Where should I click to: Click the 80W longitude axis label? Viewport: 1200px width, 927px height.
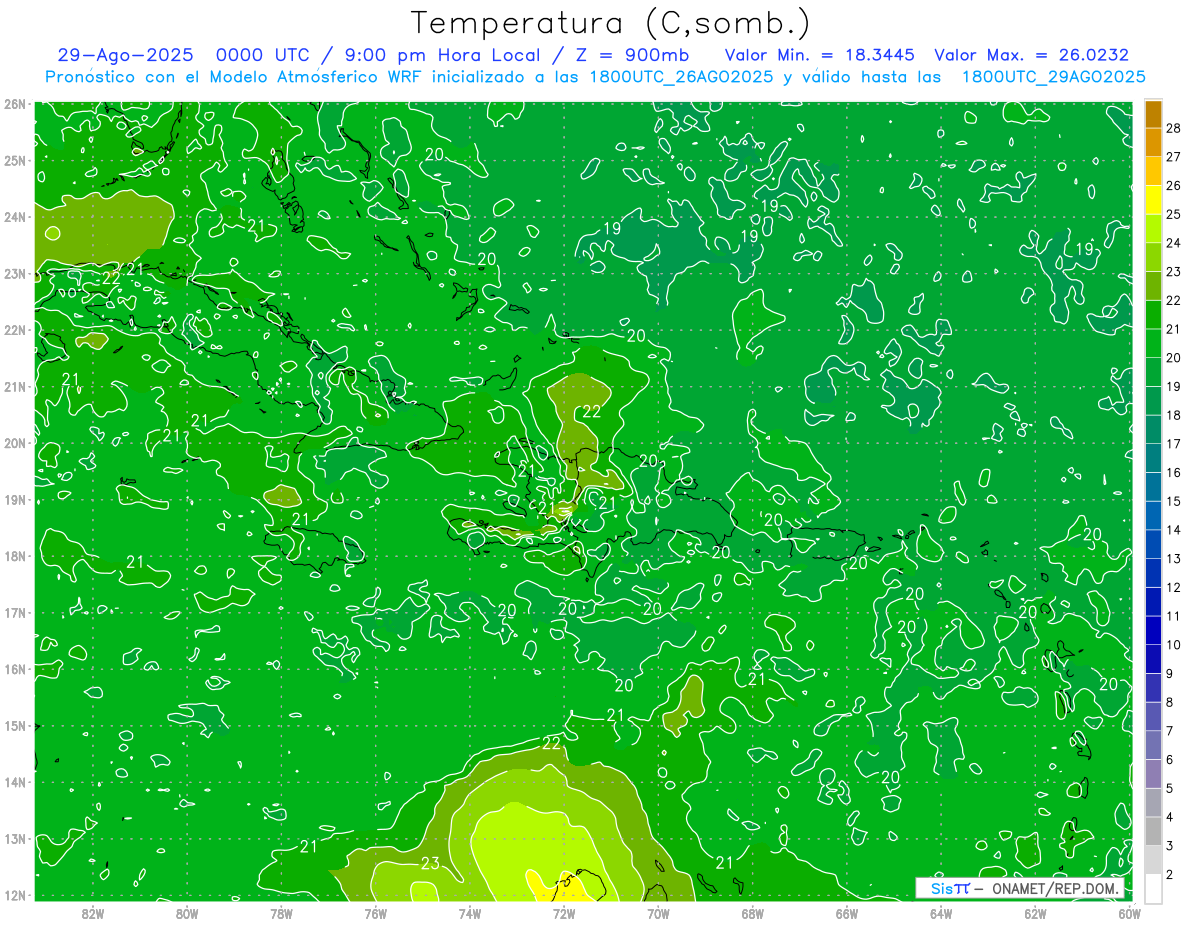[186, 914]
